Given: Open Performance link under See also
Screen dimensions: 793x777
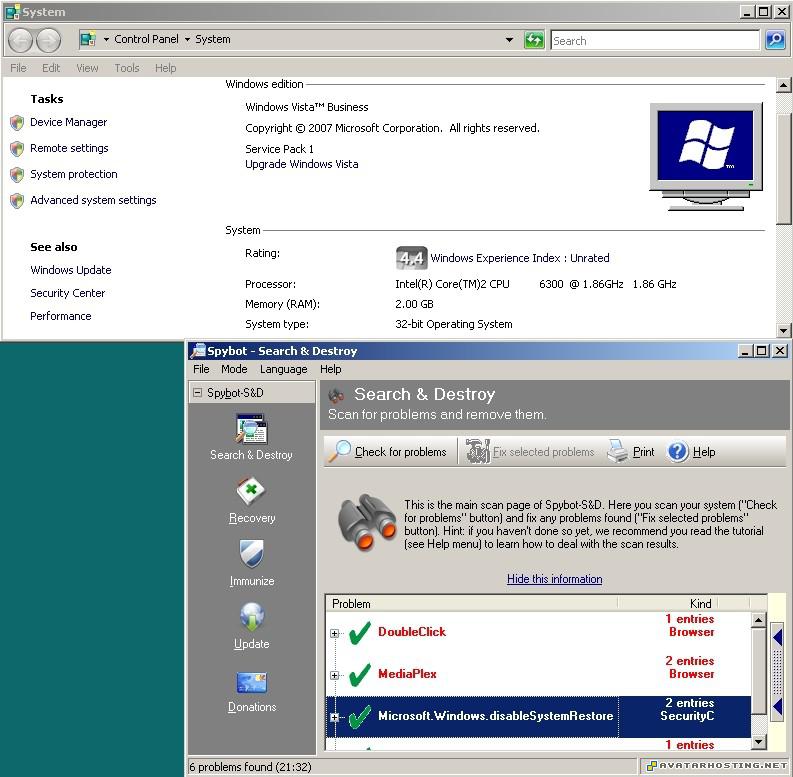Looking at the screenshot, I should click(x=61, y=316).
